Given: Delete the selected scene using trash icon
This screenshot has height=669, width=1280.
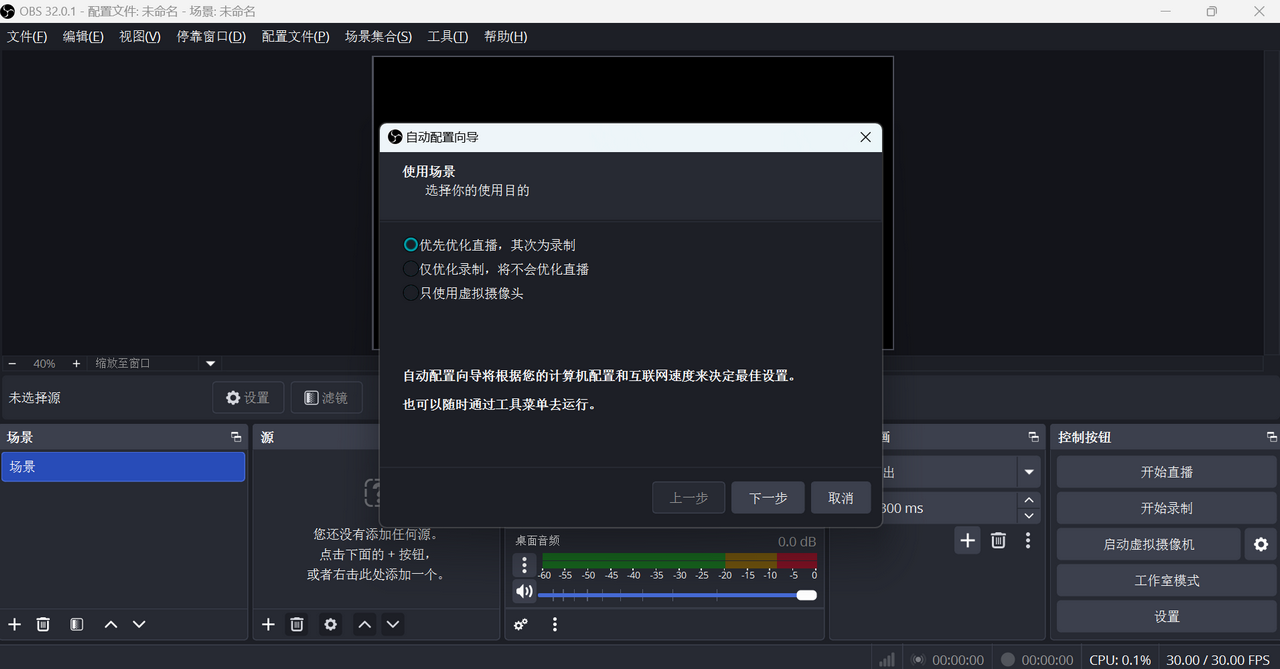Looking at the screenshot, I should tap(43, 624).
